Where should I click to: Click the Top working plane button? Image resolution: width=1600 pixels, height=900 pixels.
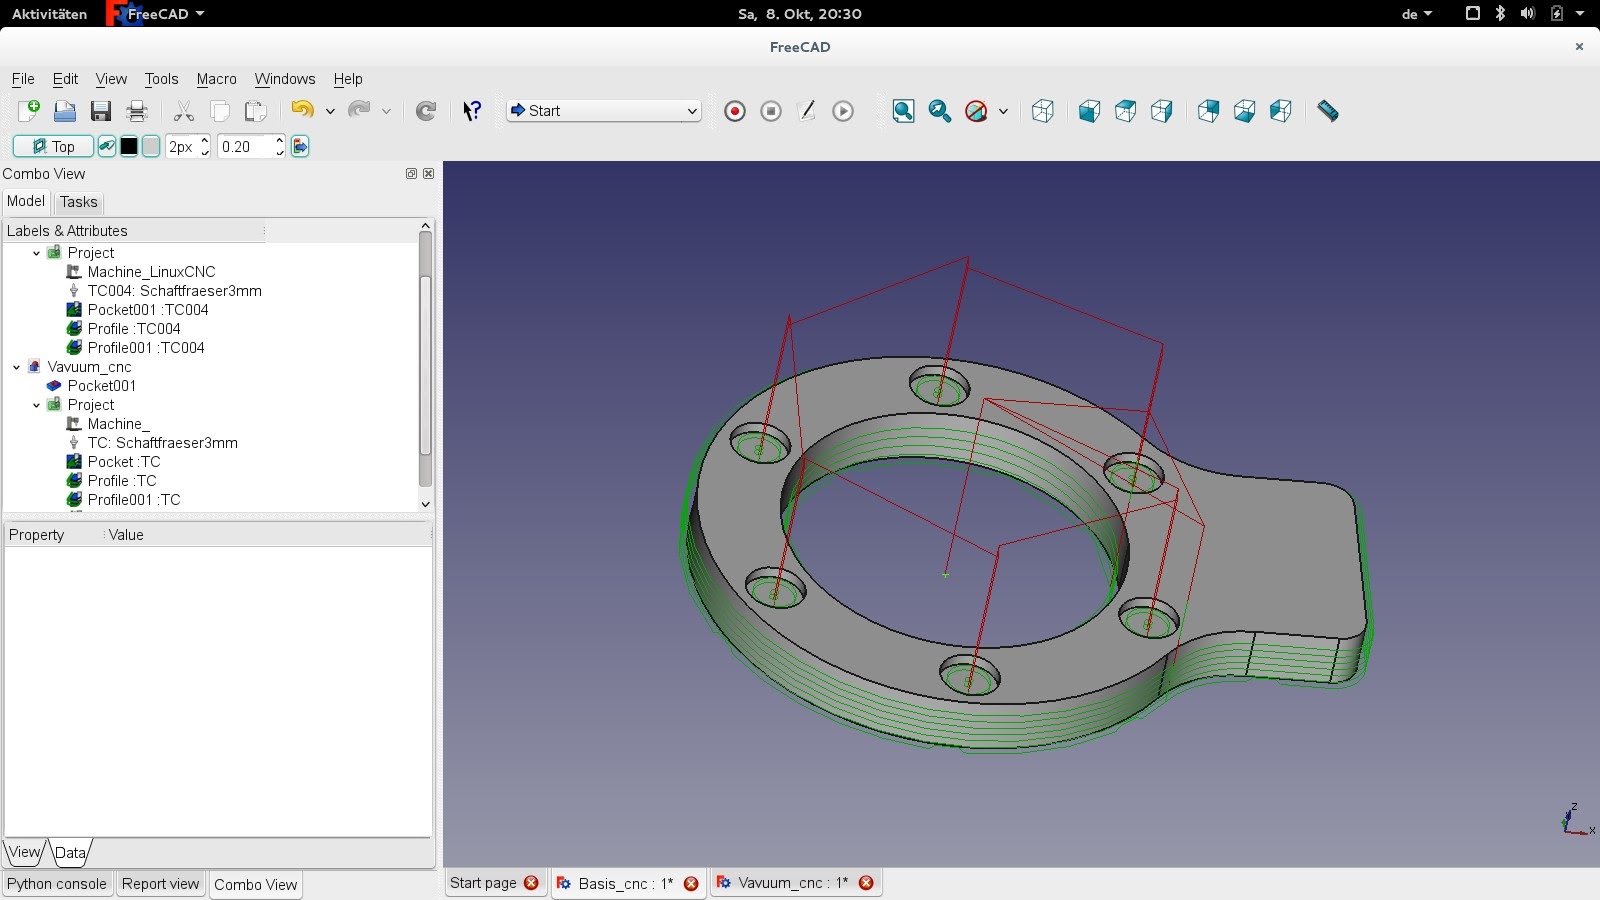tap(53, 147)
